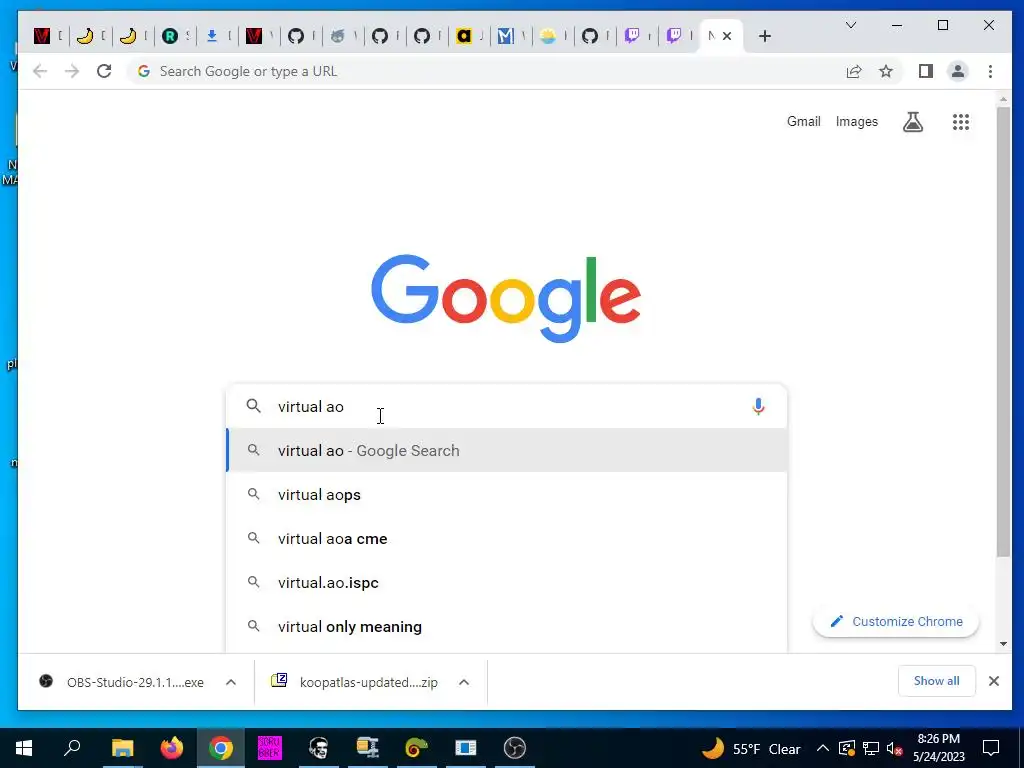
Task: Open Windows taskbar search
Action: [72, 748]
